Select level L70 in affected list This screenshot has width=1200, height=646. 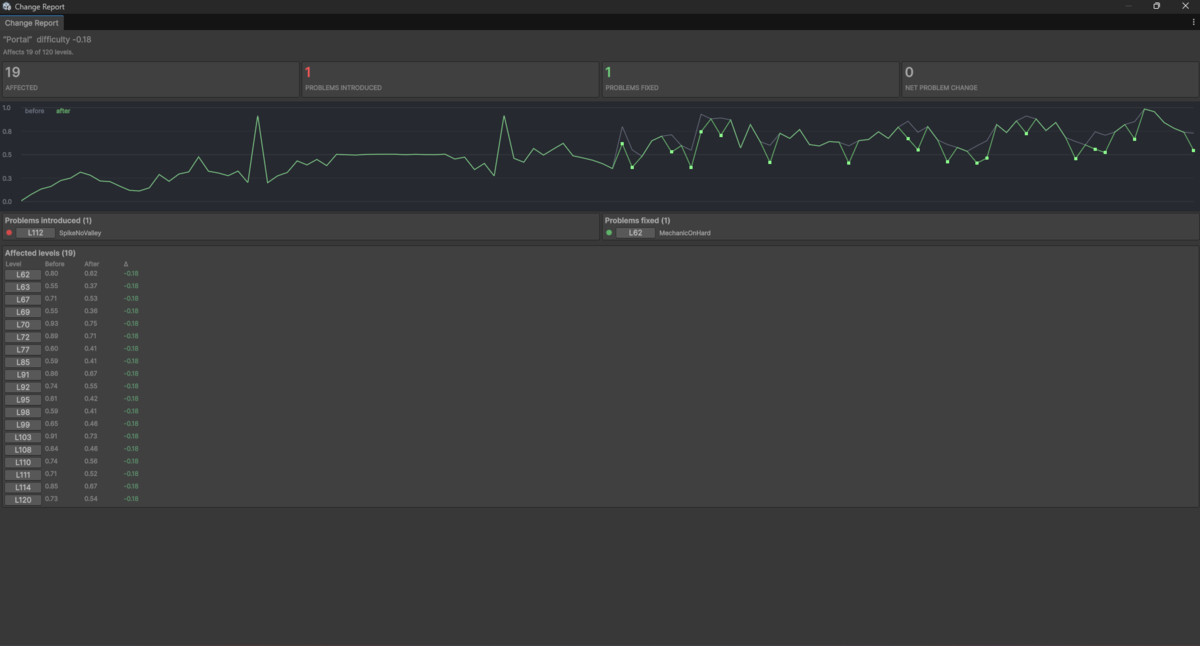click(23, 324)
